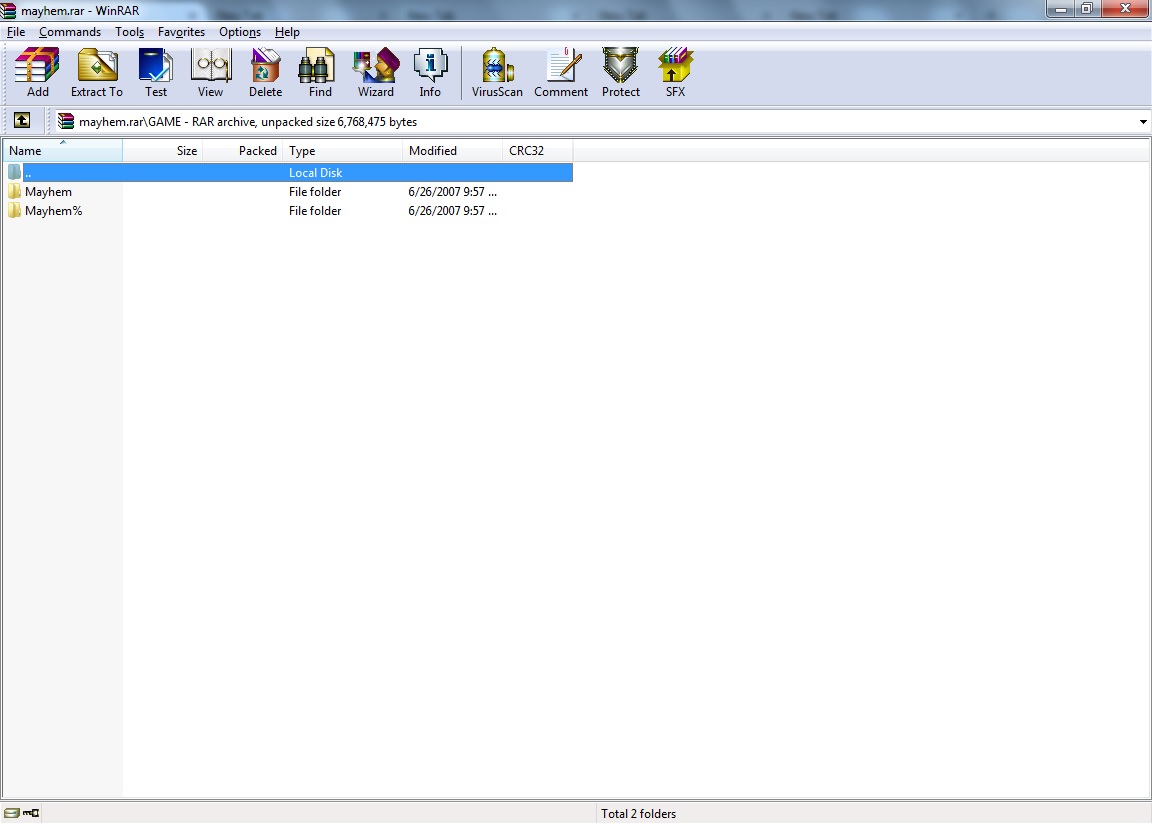This screenshot has width=1152, height=824.
Task: Open the Favorites menu
Action: point(181,32)
